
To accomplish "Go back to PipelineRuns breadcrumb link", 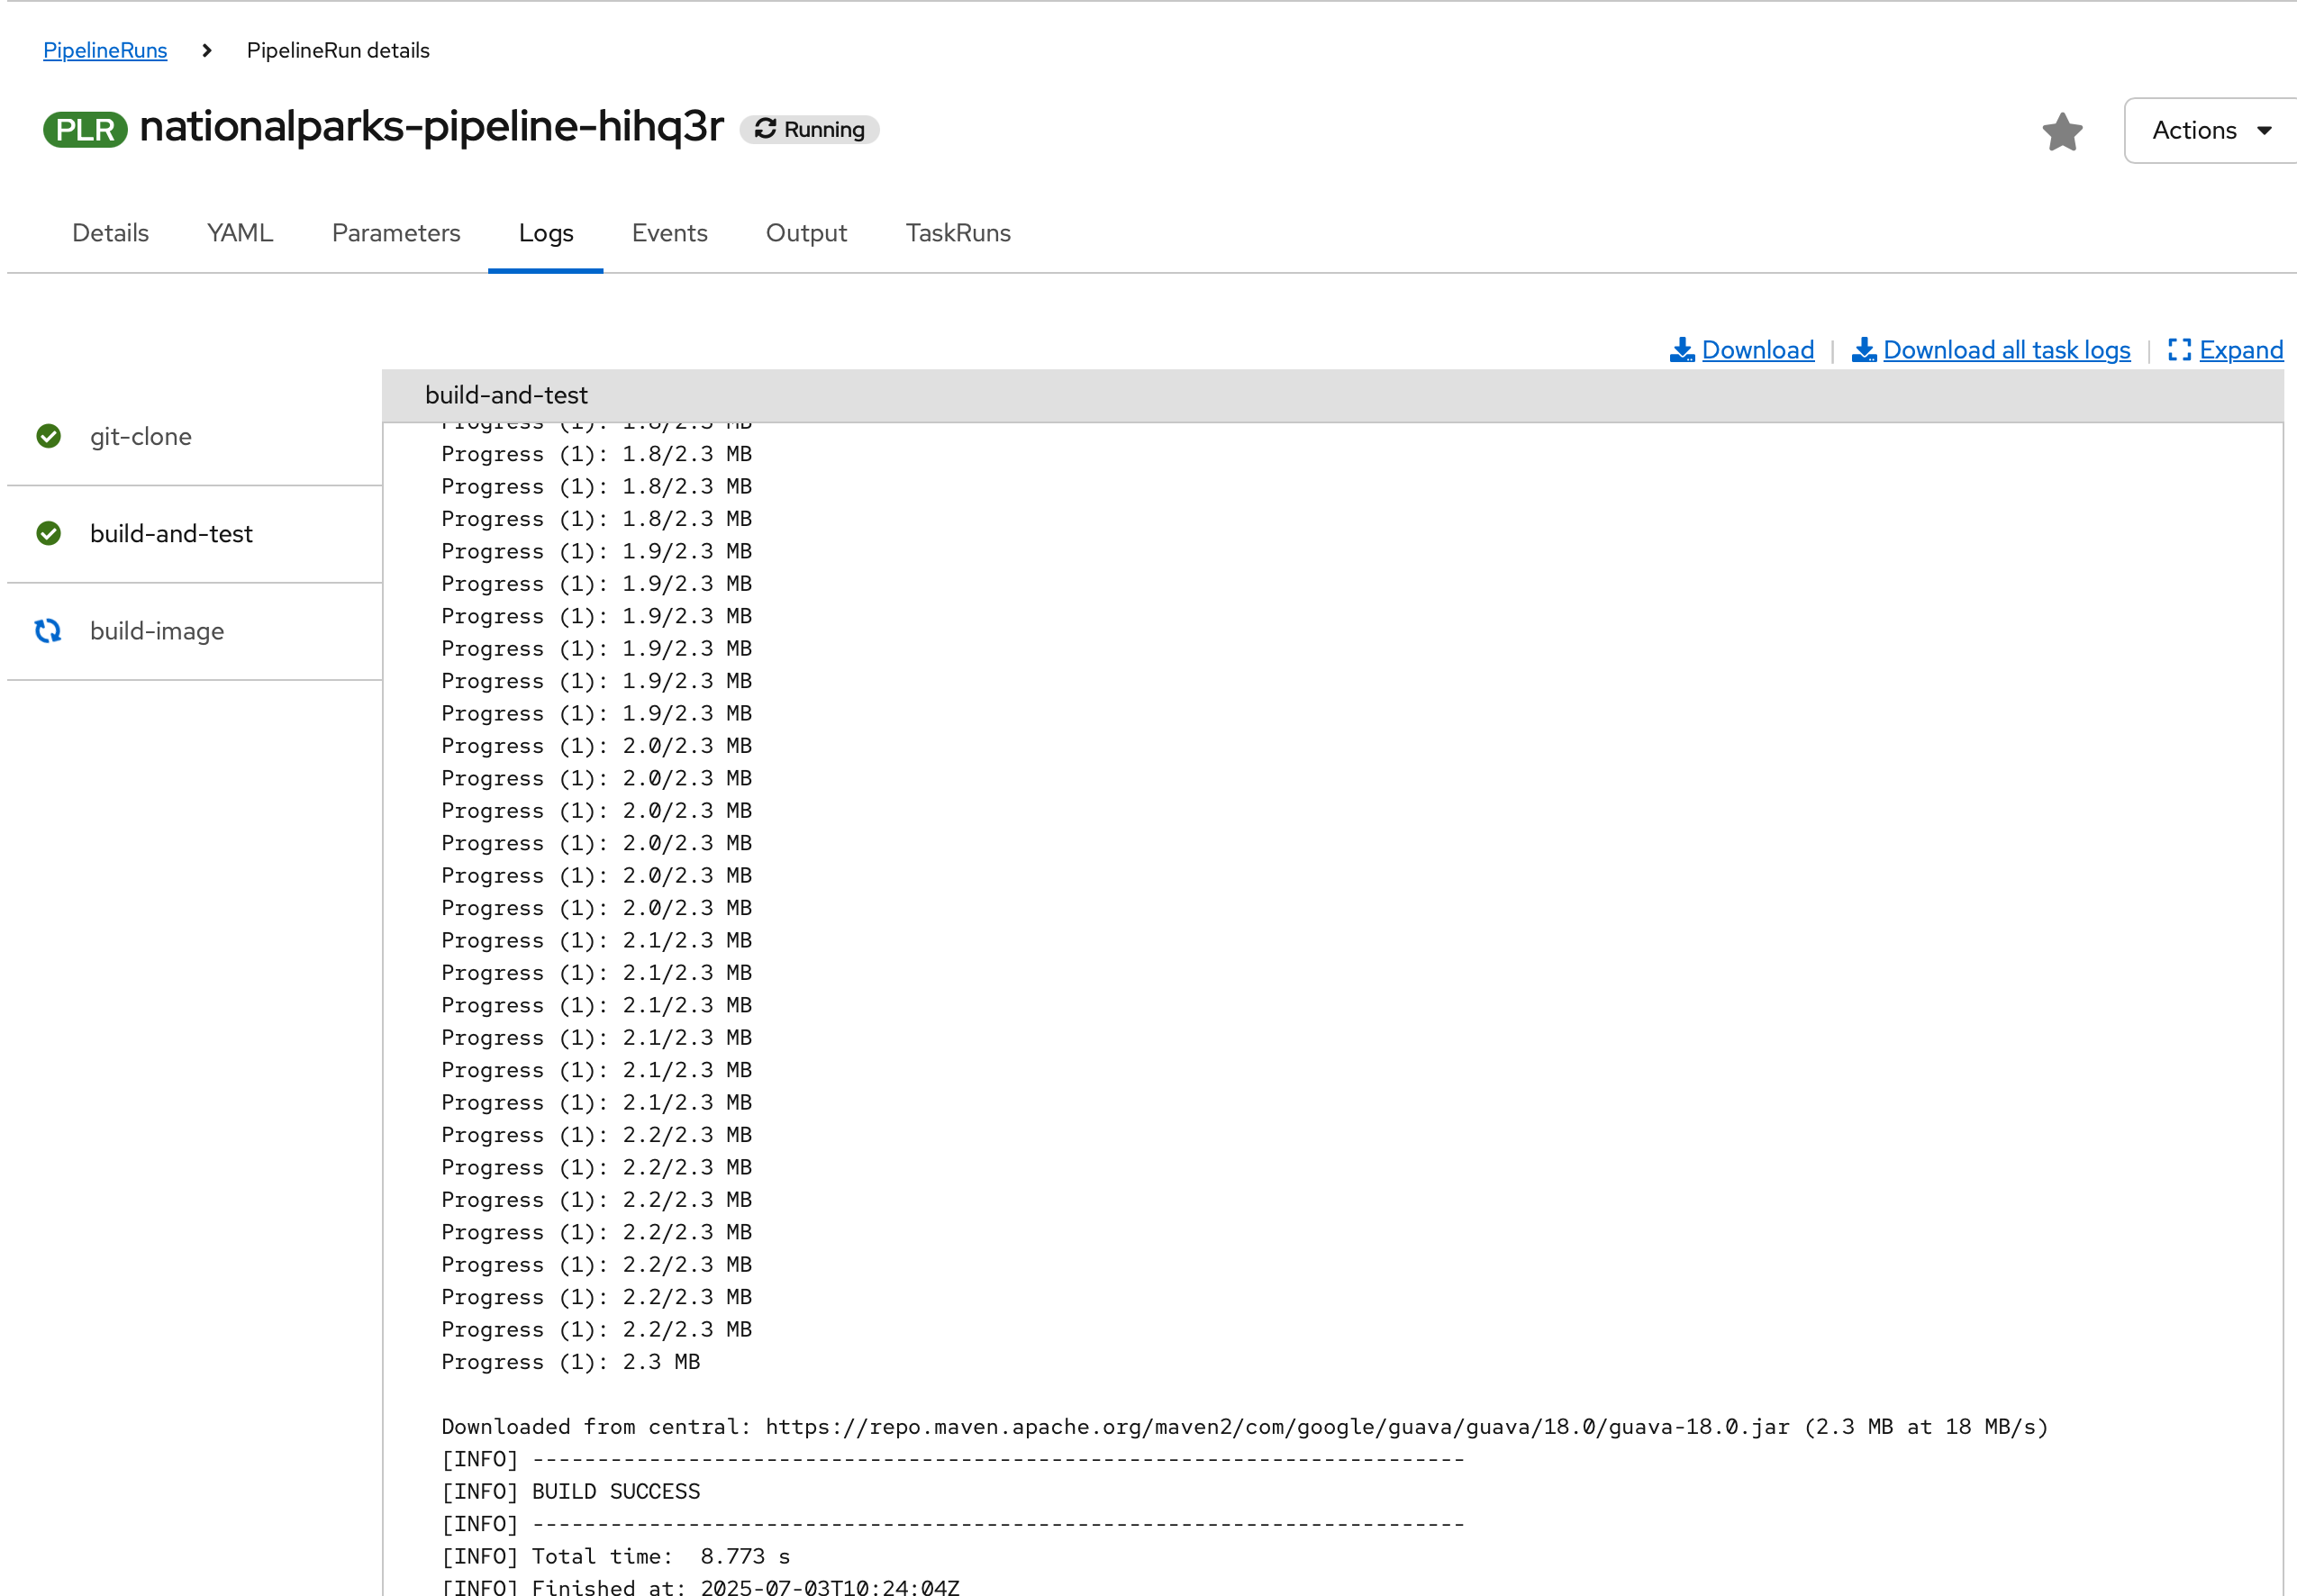I will [105, 50].
